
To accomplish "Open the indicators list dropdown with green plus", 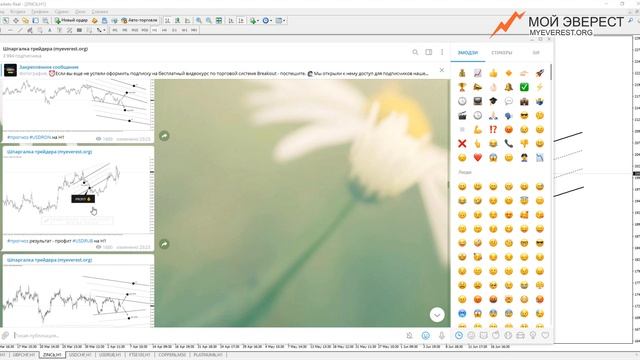I will click(254, 20).
